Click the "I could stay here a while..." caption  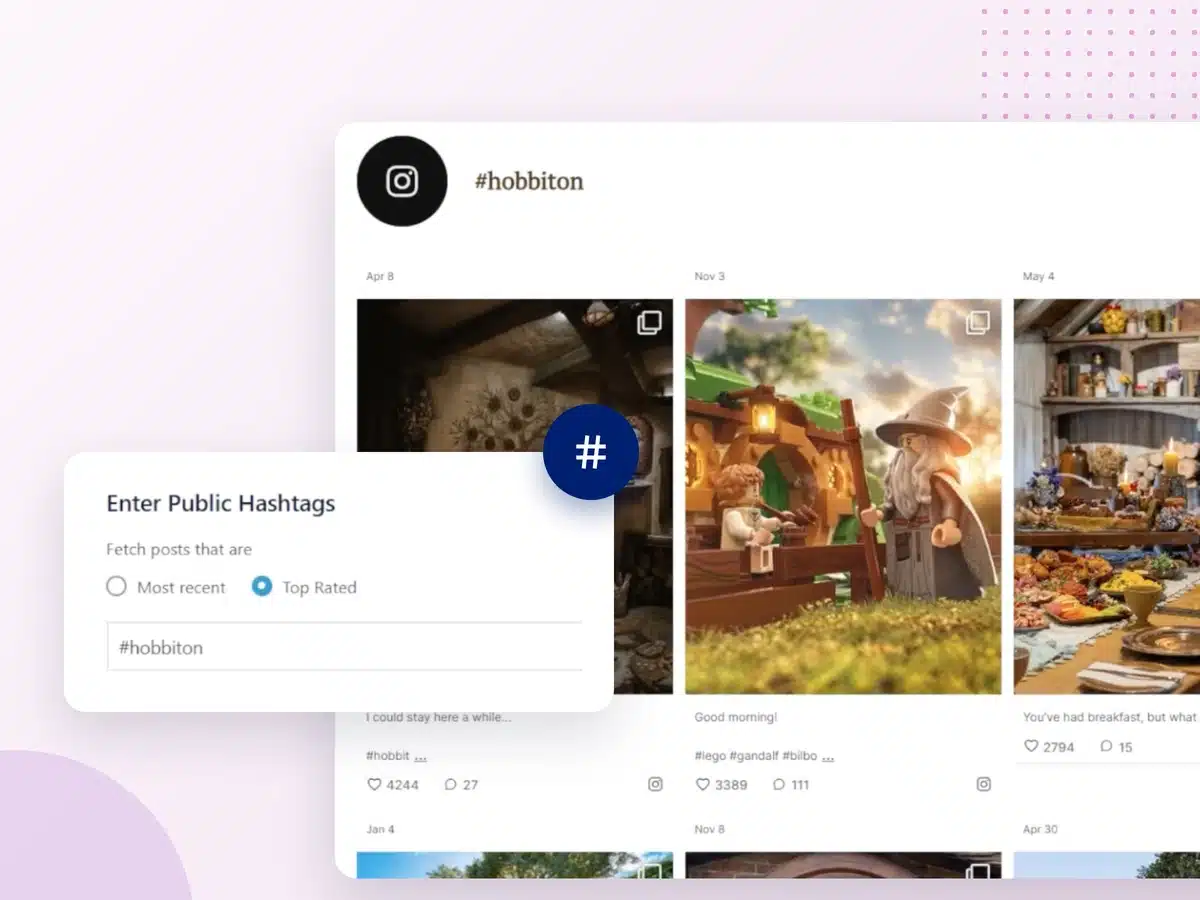click(x=438, y=717)
